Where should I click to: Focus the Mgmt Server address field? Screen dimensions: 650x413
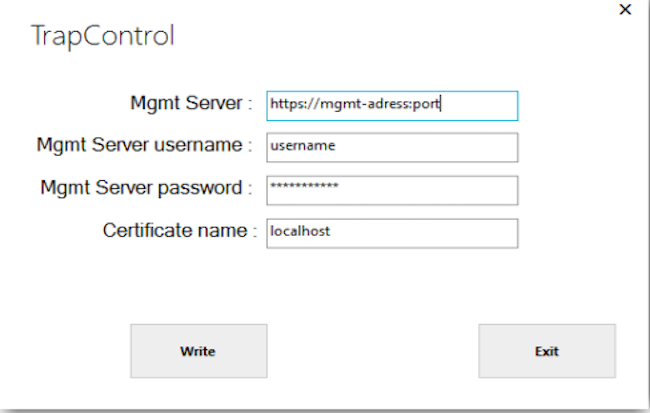[392, 104]
